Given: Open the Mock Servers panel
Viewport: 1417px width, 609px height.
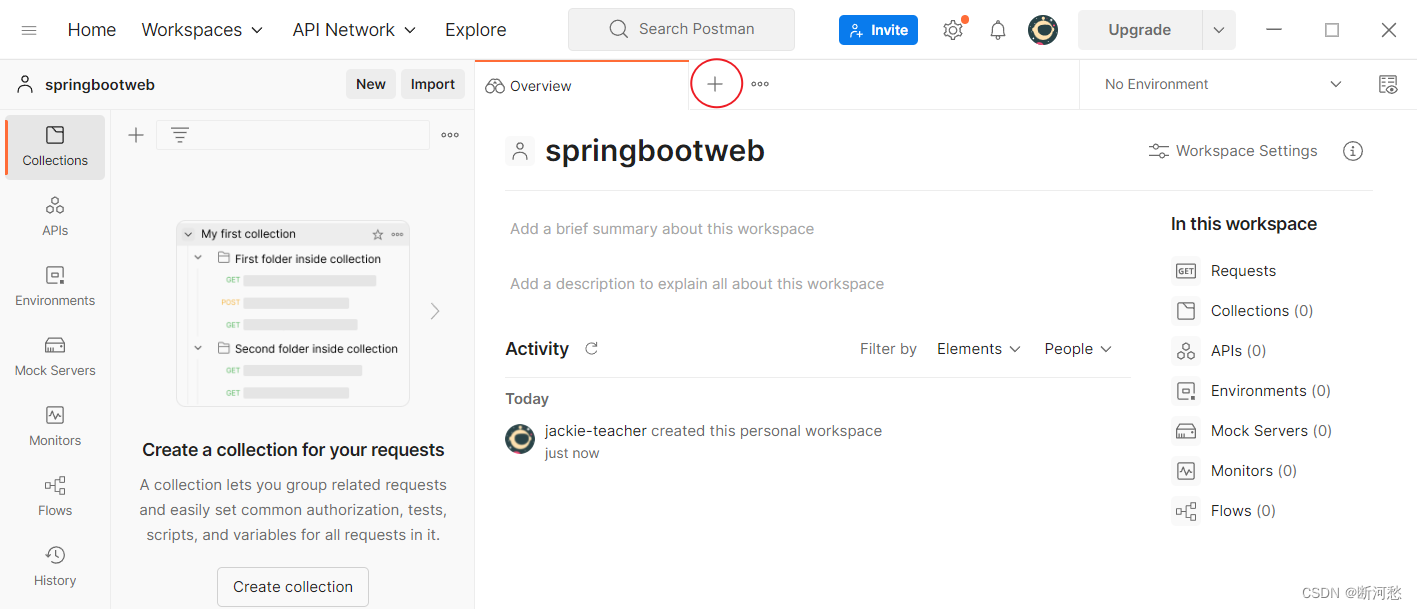Looking at the screenshot, I should pos(55,355).
